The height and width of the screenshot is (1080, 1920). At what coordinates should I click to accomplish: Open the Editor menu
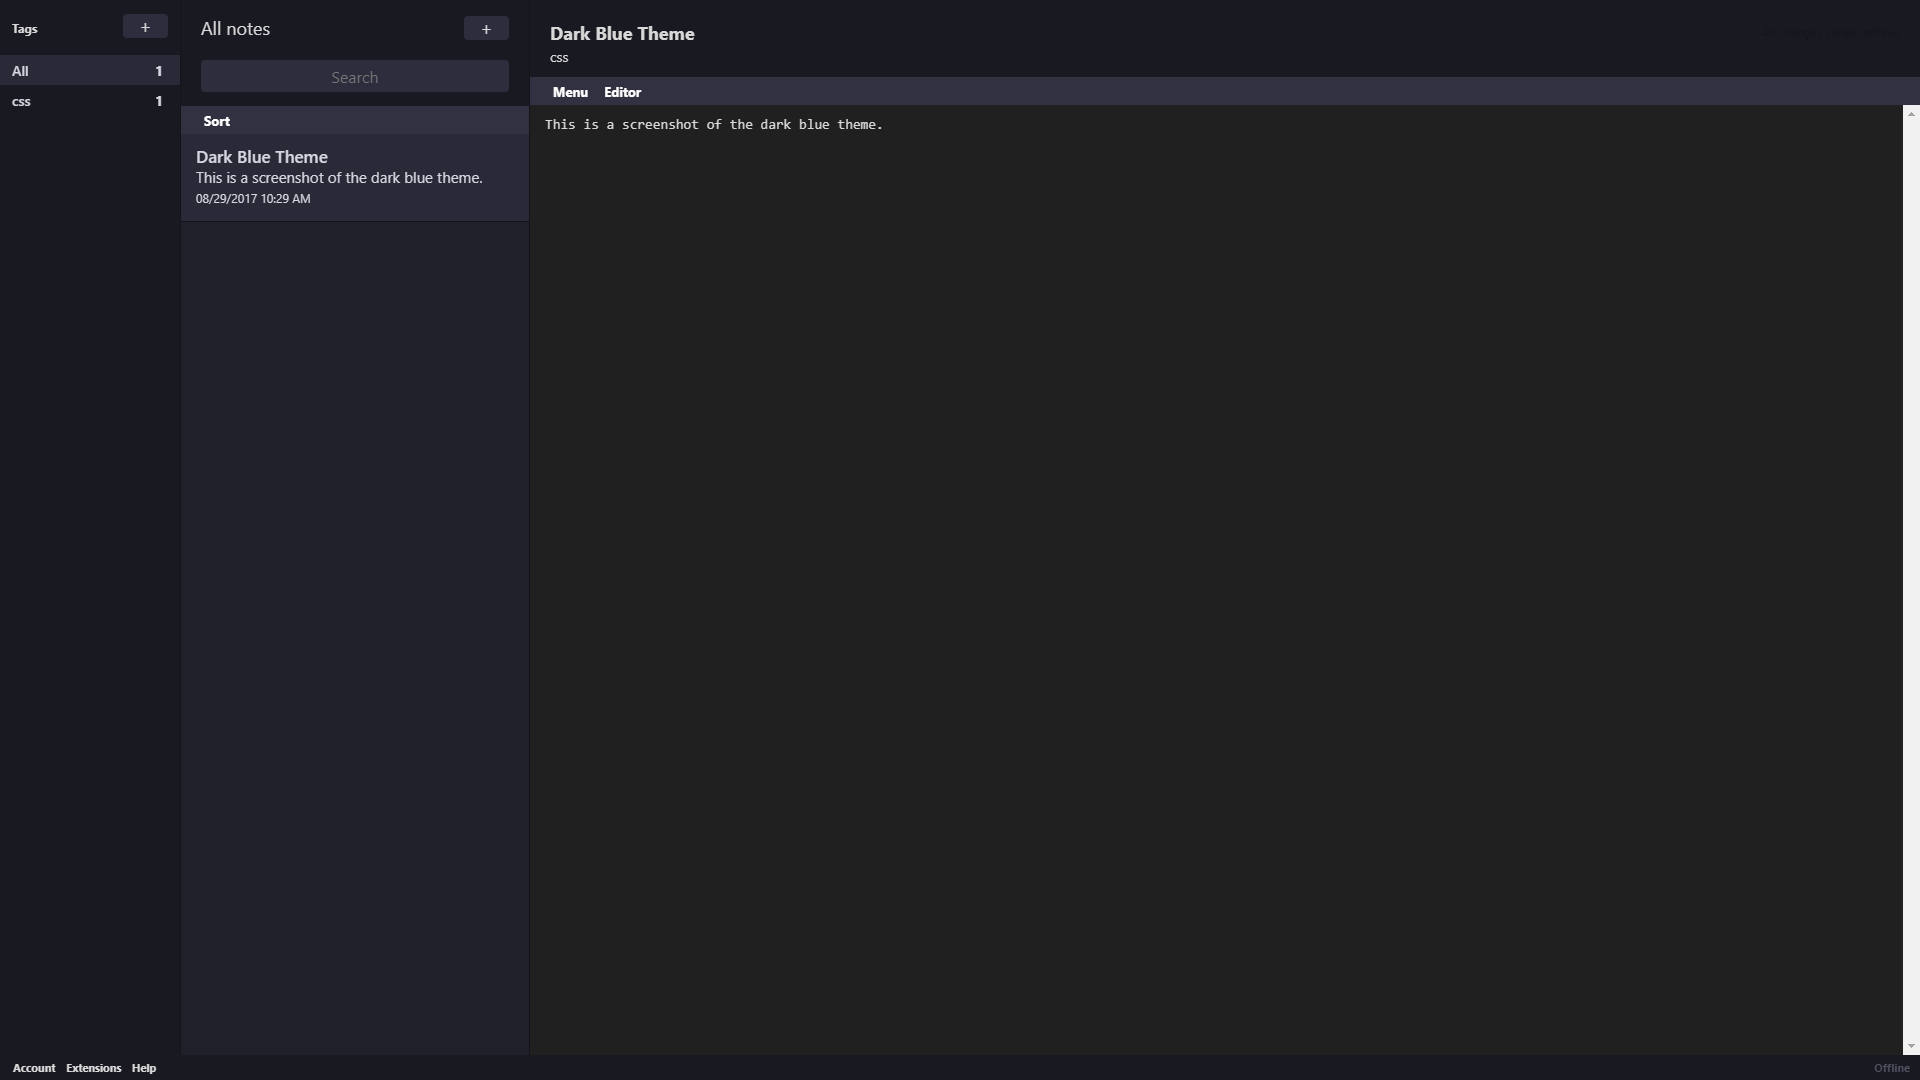(622, 92)
